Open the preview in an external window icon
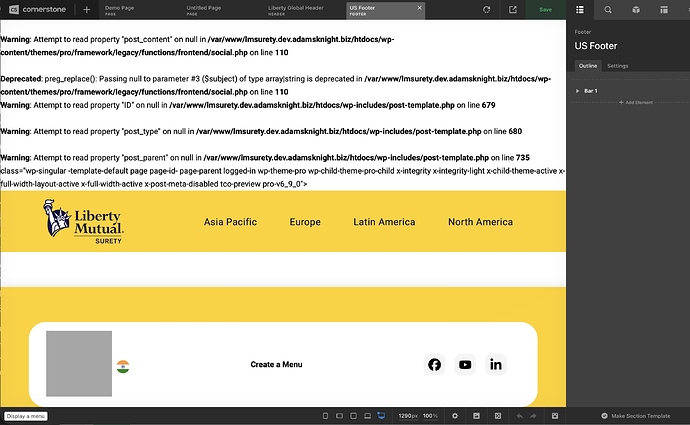The image size is (690, 425). click(513, 10)
